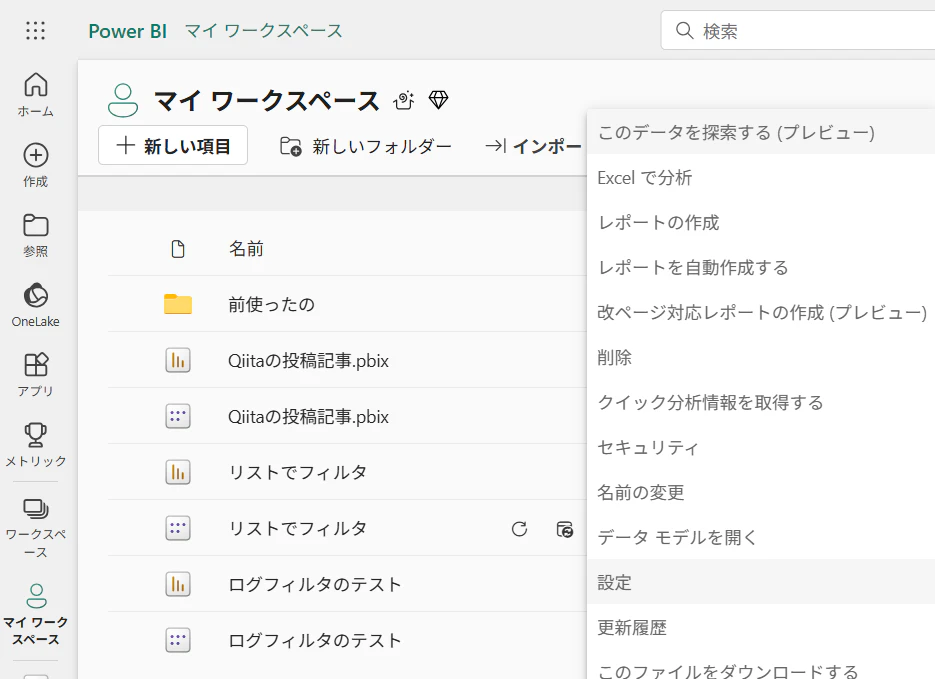Click report icon of Qiitaの投稿記事.pbix
Viewport: 935px width, 679px height.
(x=178, y=360)
